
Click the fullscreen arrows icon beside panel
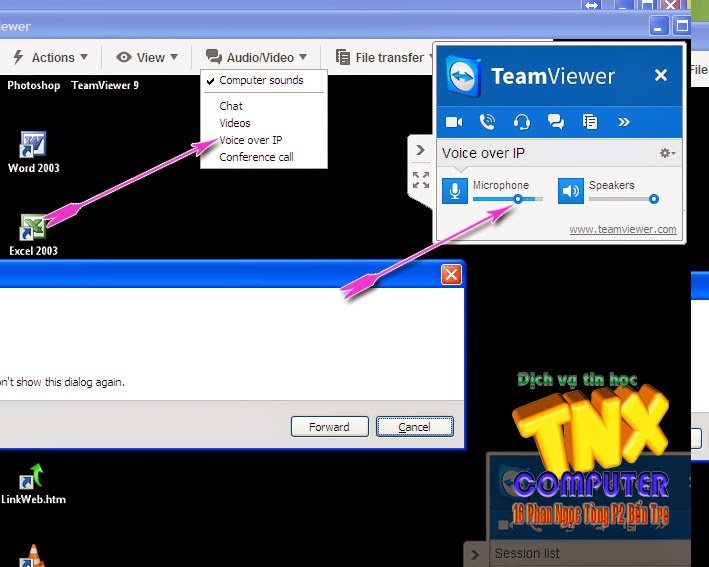pyautogui.click(x=421, y=180)
